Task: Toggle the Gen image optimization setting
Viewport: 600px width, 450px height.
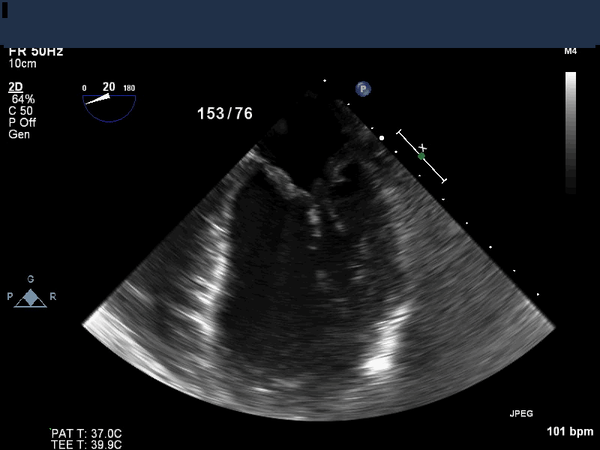Action: click(x=20, y=134)
